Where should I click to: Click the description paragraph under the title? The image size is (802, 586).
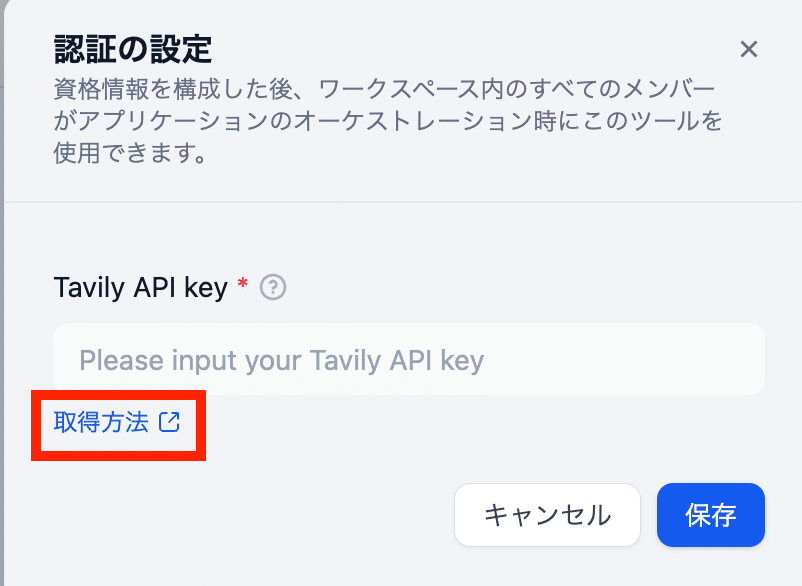[388, 121]
